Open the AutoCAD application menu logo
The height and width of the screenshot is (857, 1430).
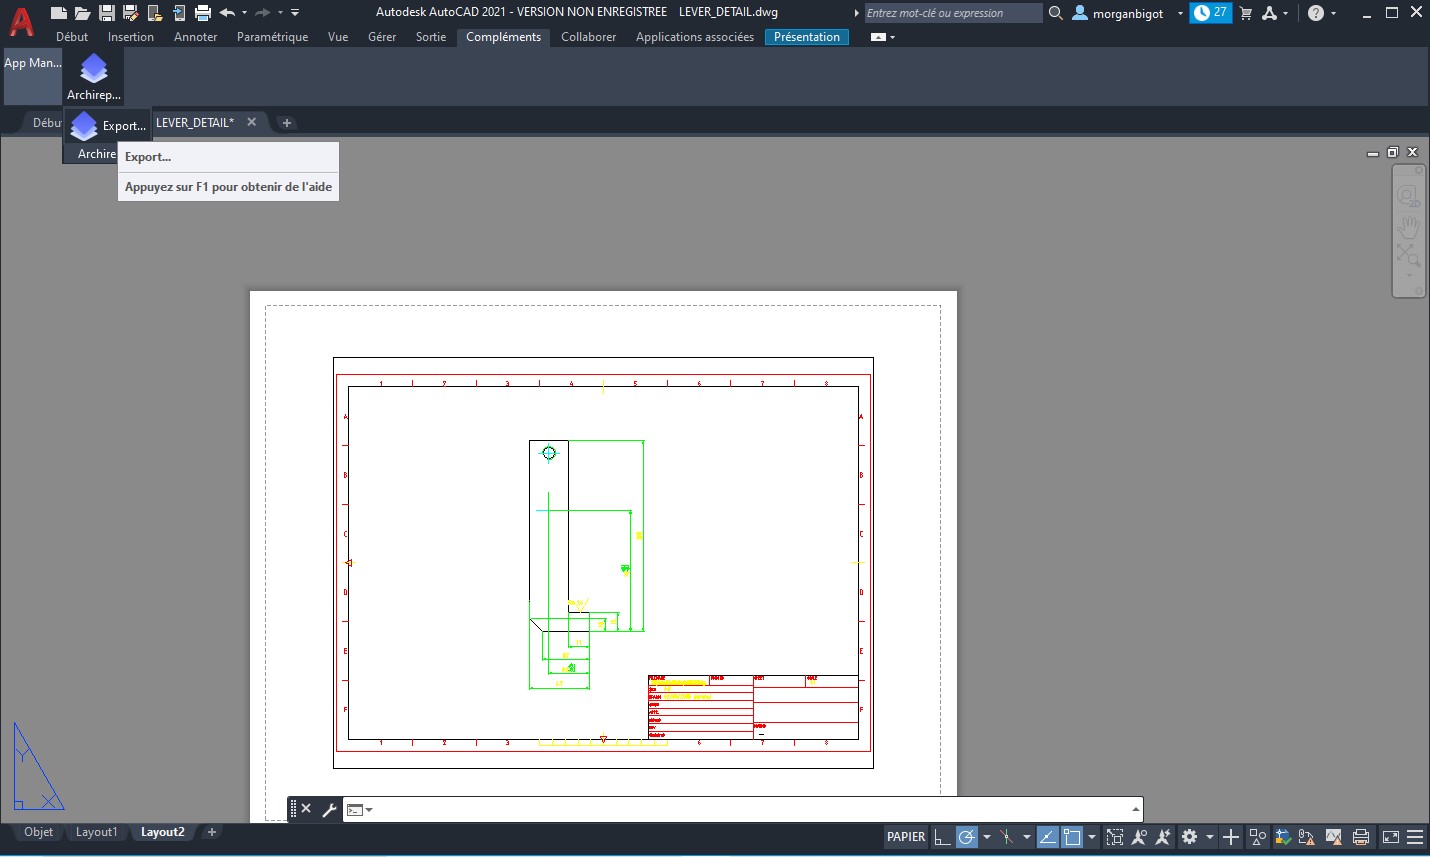(x=21, y=22)
